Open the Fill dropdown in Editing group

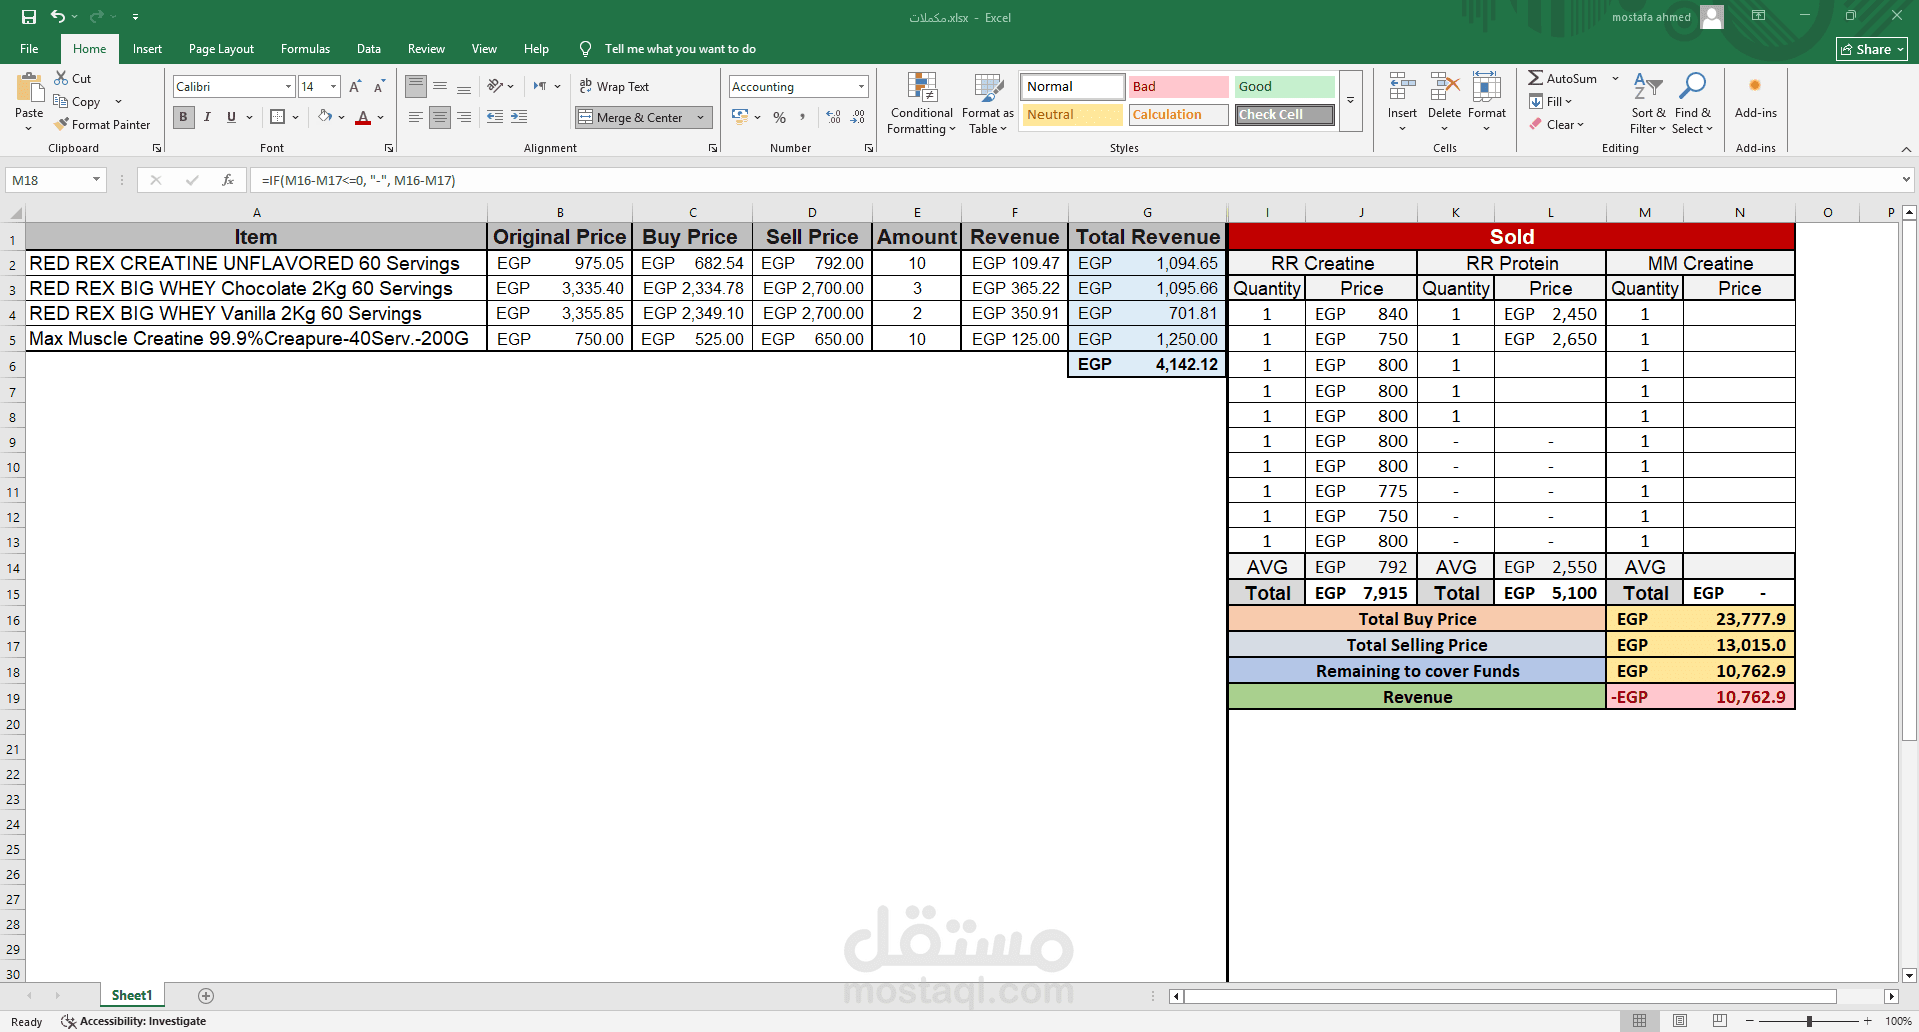[x=1550, y=101]
